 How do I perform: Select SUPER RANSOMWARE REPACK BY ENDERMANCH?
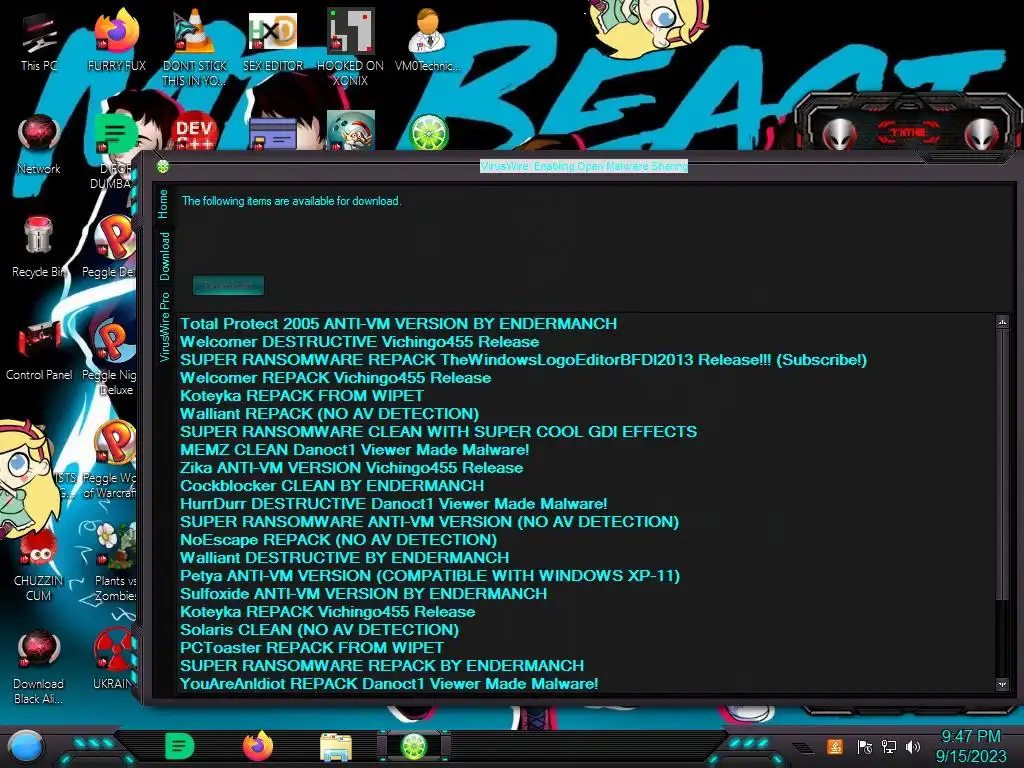click(382, 666)
